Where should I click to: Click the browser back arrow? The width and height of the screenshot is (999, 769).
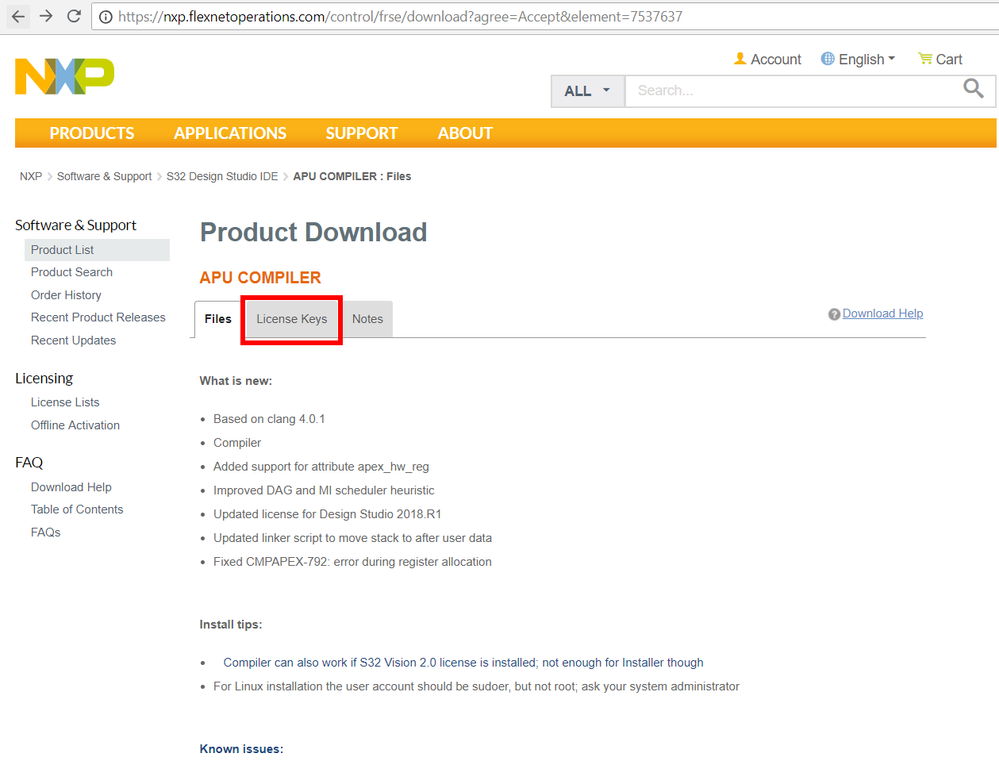click(18, 17)
